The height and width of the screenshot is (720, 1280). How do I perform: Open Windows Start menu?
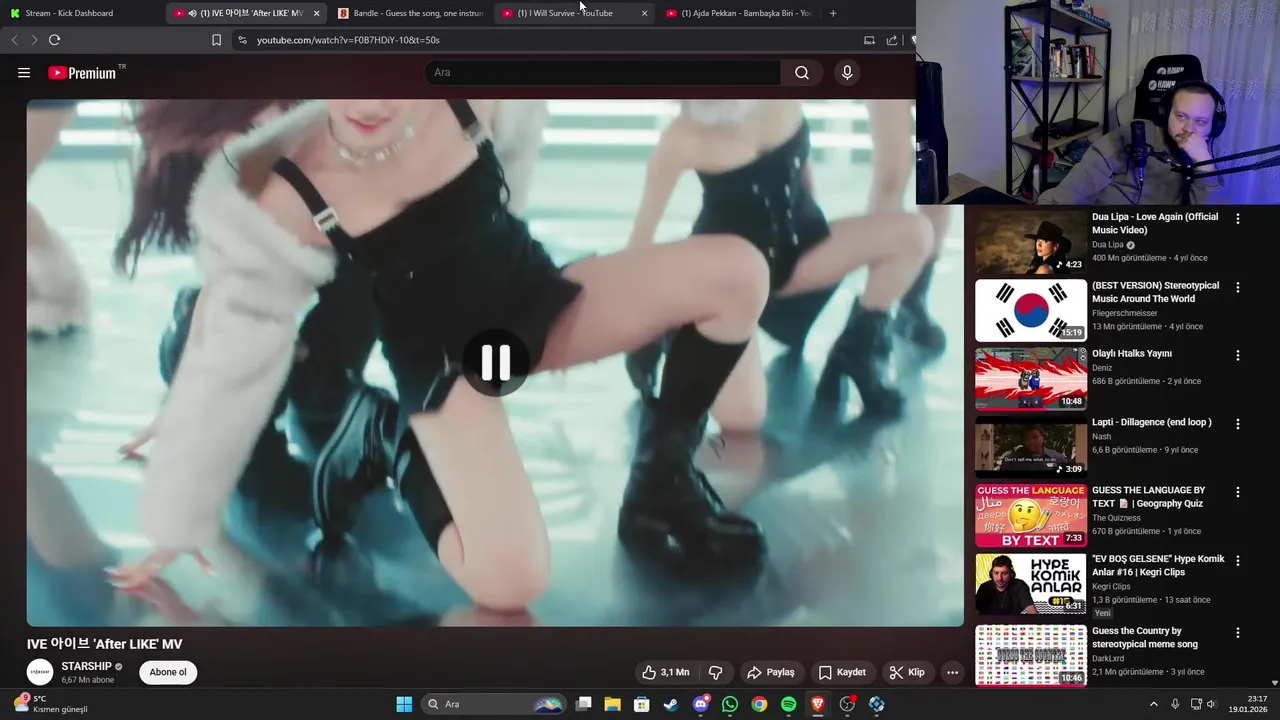404,704
